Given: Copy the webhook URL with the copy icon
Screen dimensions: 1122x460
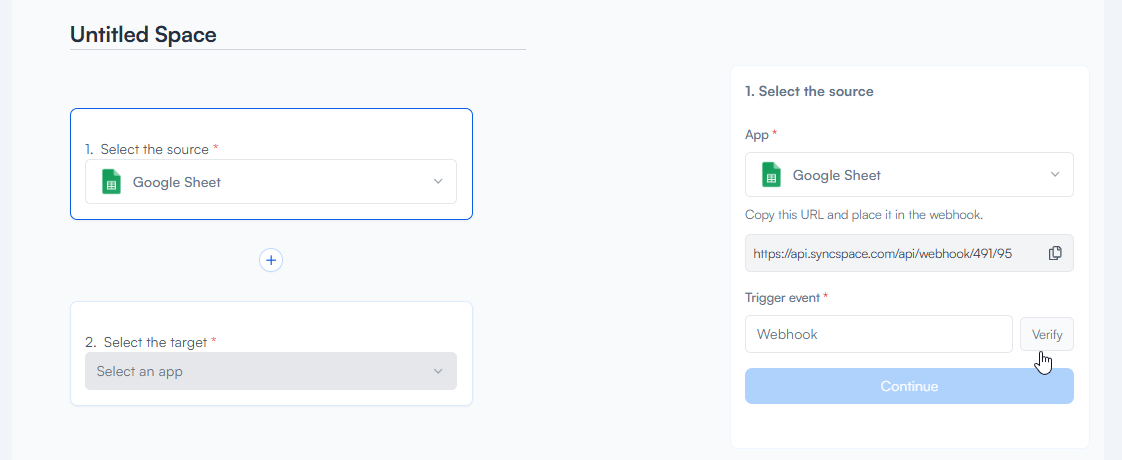Looking at the screenshot, I should (1055, 253).
